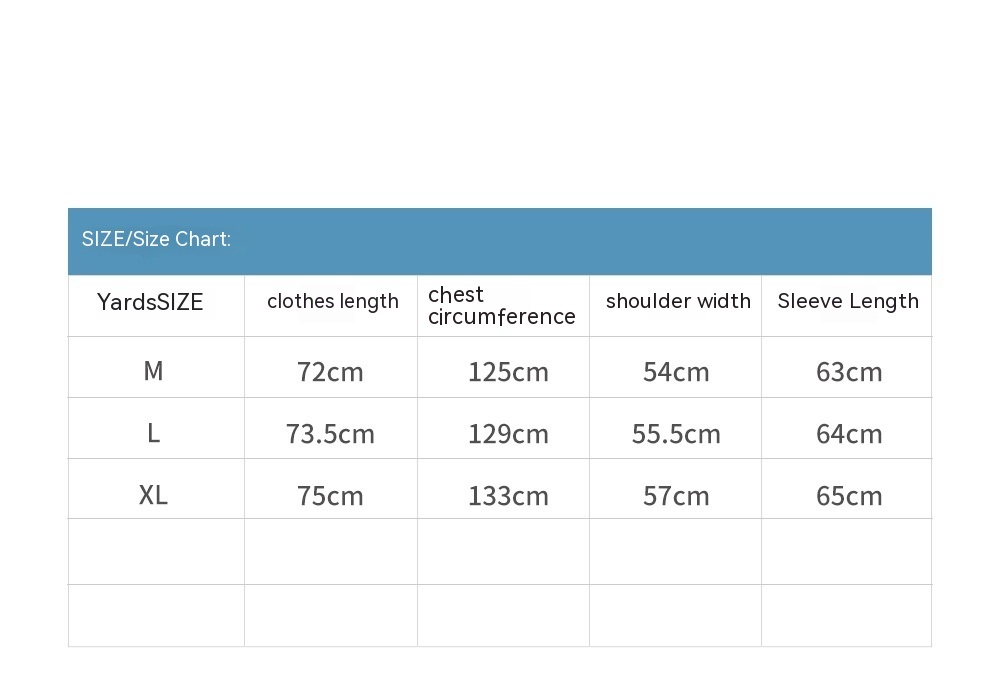This screenshot has height=674, width=1000.
Task: Select the 72cm clothes length cell
Action: [330, 372]
